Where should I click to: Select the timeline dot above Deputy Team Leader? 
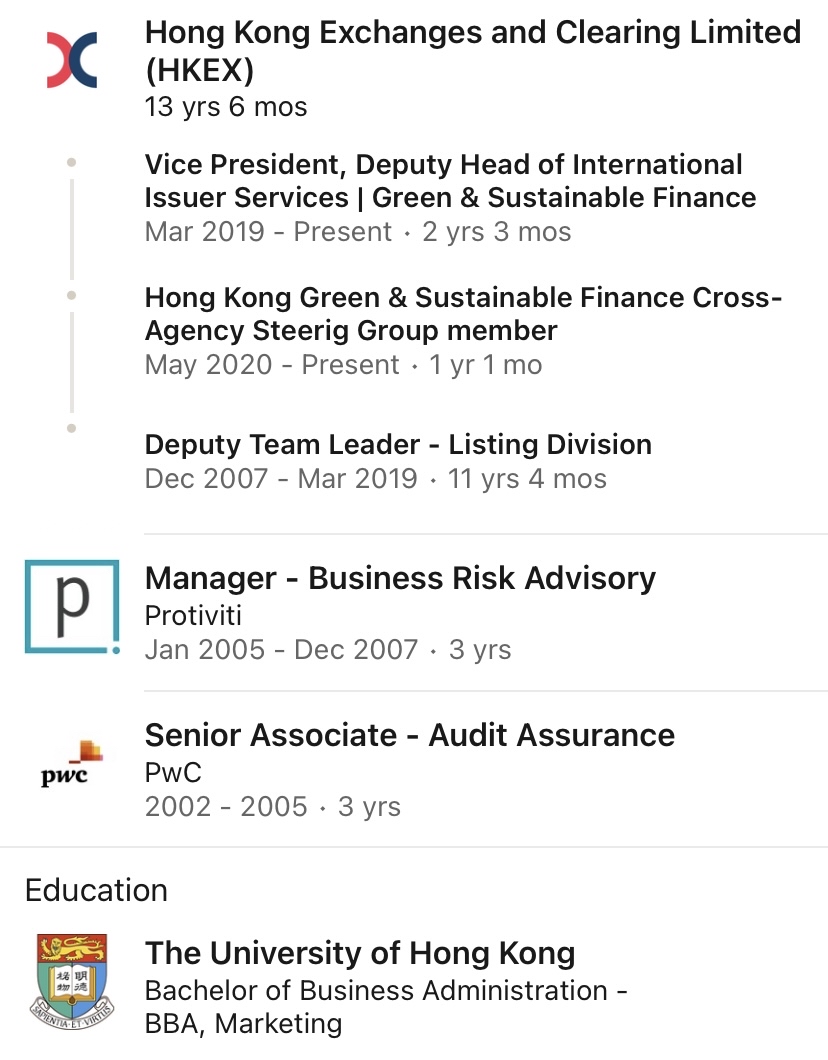[x=72, y=428]
